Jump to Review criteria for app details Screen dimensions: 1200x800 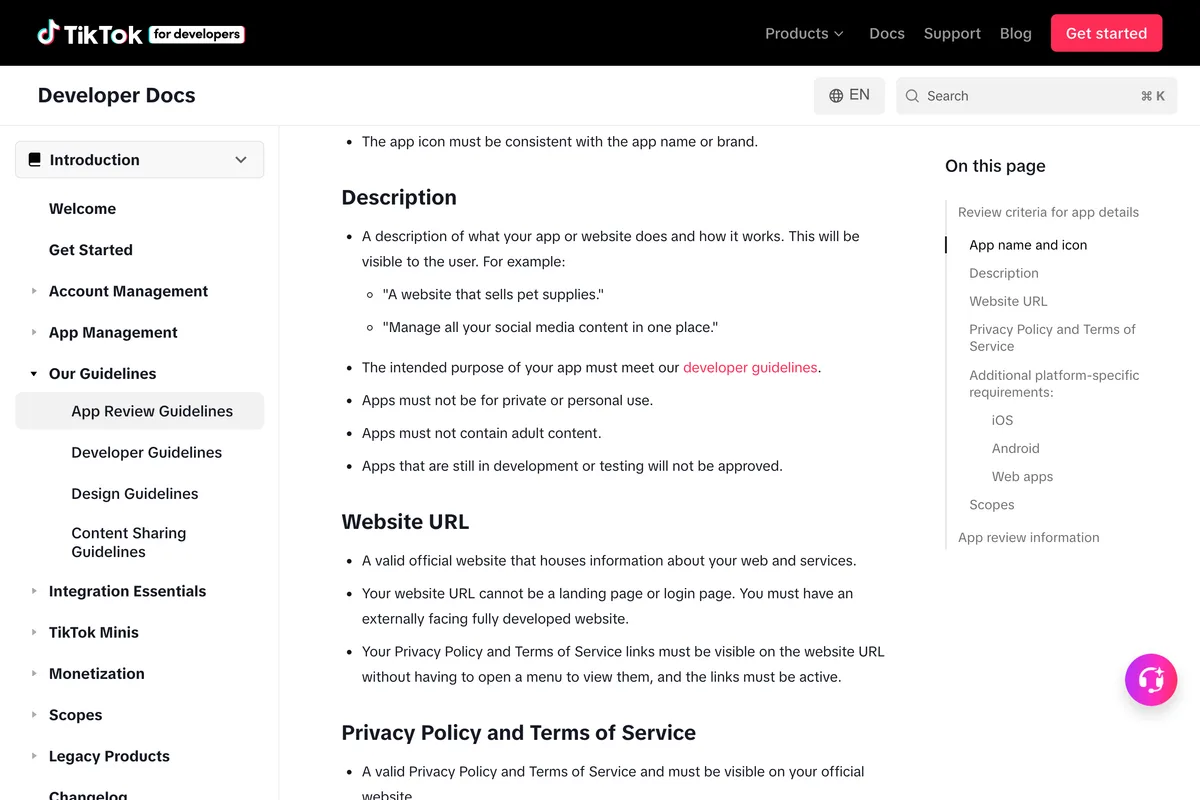coord(1048,212)
